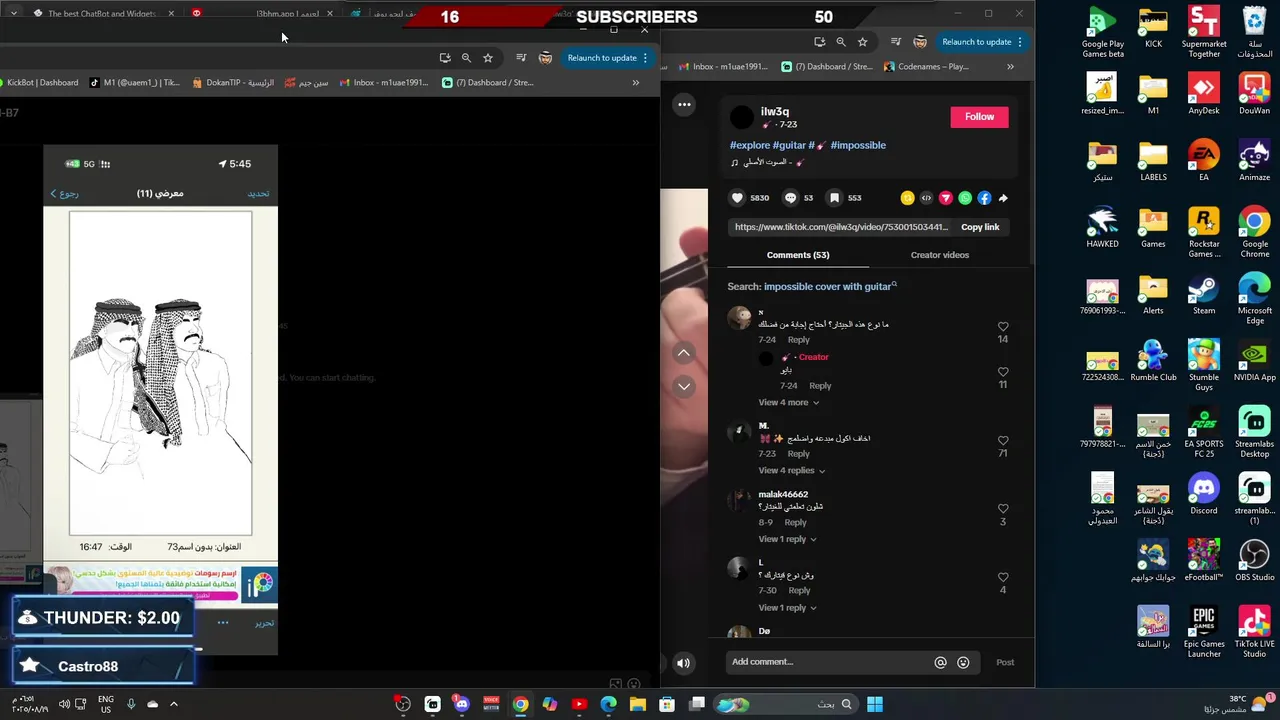Bookmark the video (553 saves)
The width and height of the screenshot is (1280, 720).
(x=834, y=198)
